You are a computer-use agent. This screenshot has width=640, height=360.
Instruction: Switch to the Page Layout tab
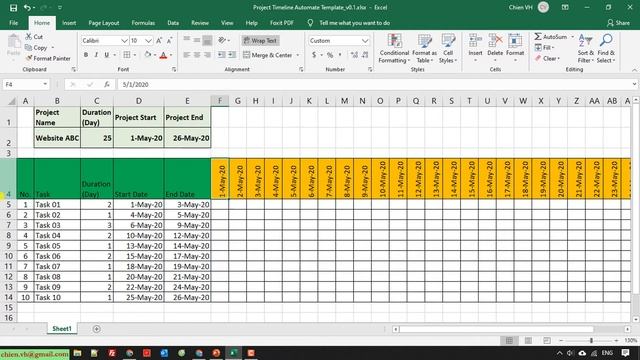[x=104, y=23]
